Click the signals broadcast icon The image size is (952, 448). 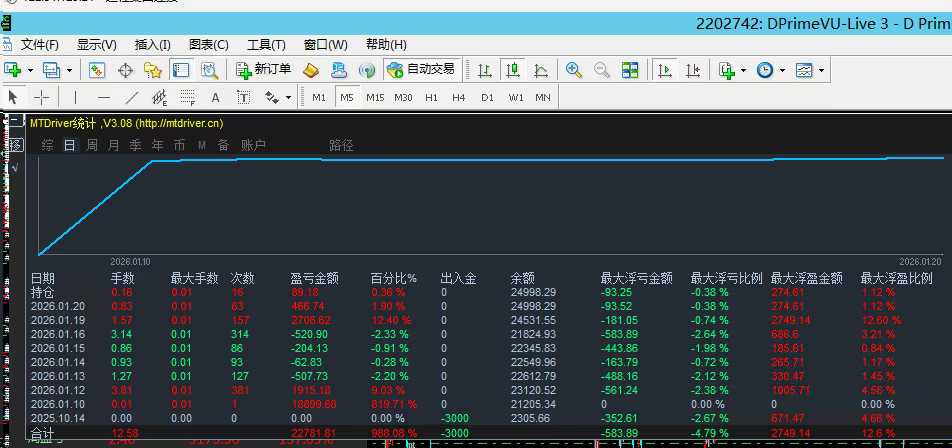367,70
